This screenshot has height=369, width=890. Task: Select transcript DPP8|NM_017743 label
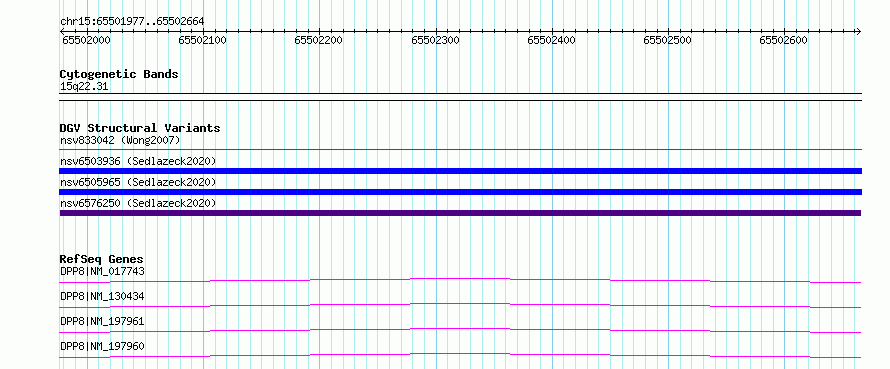coord(102,271)
